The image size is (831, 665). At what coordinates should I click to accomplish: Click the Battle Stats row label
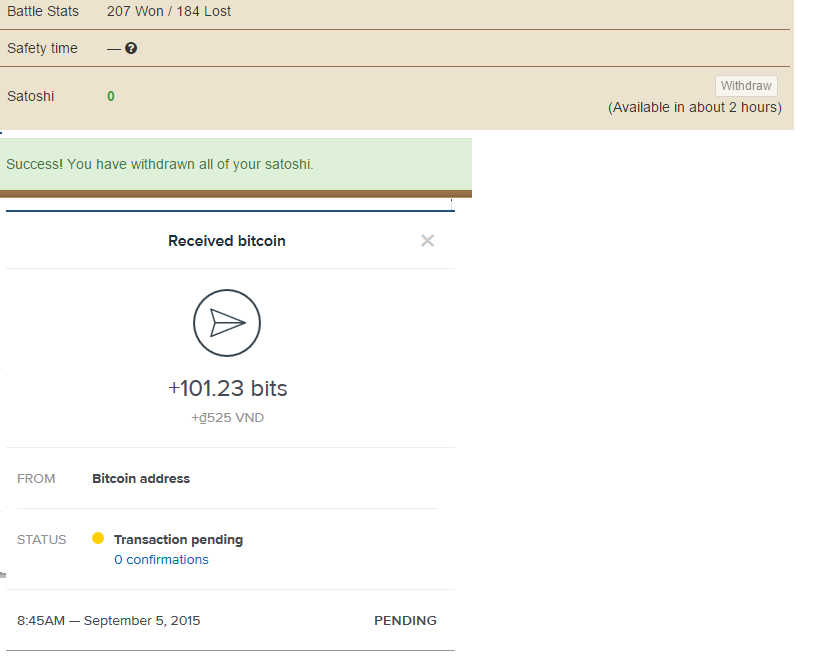point(43,12)
